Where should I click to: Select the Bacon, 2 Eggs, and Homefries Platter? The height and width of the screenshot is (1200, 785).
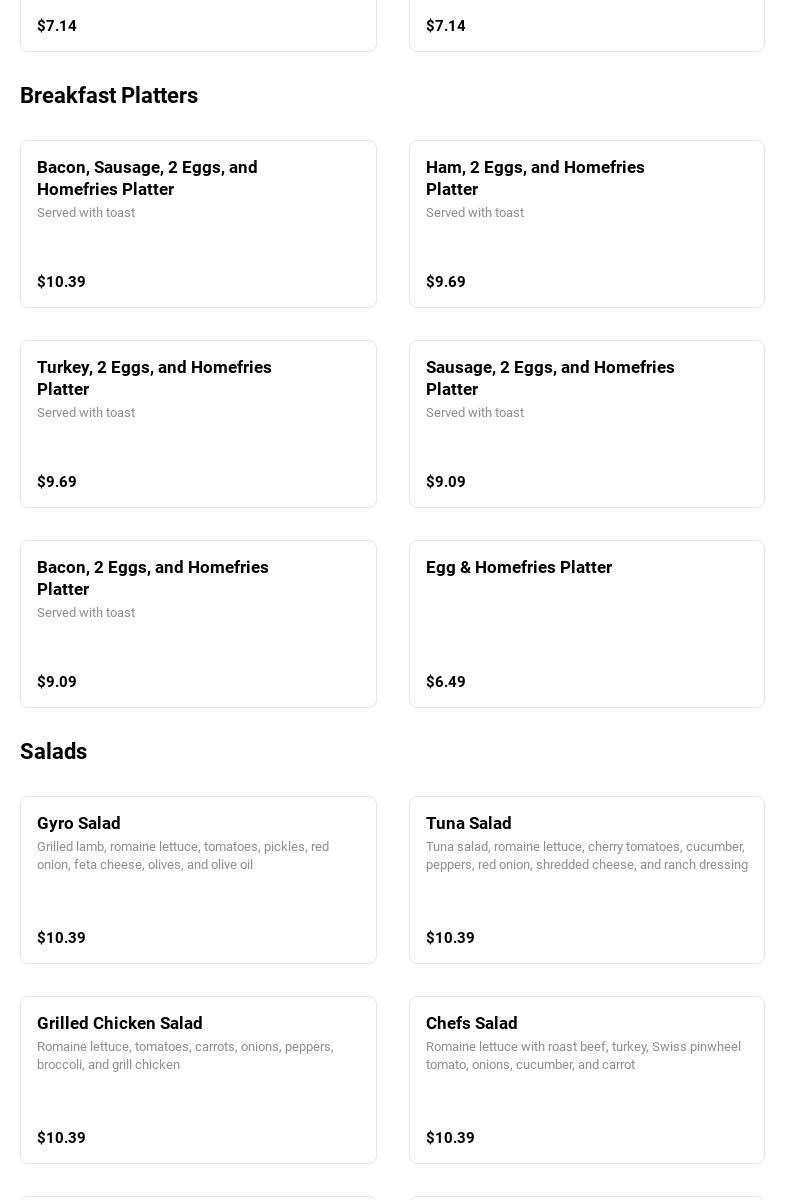pyautogui.click(x=198, y=624)
